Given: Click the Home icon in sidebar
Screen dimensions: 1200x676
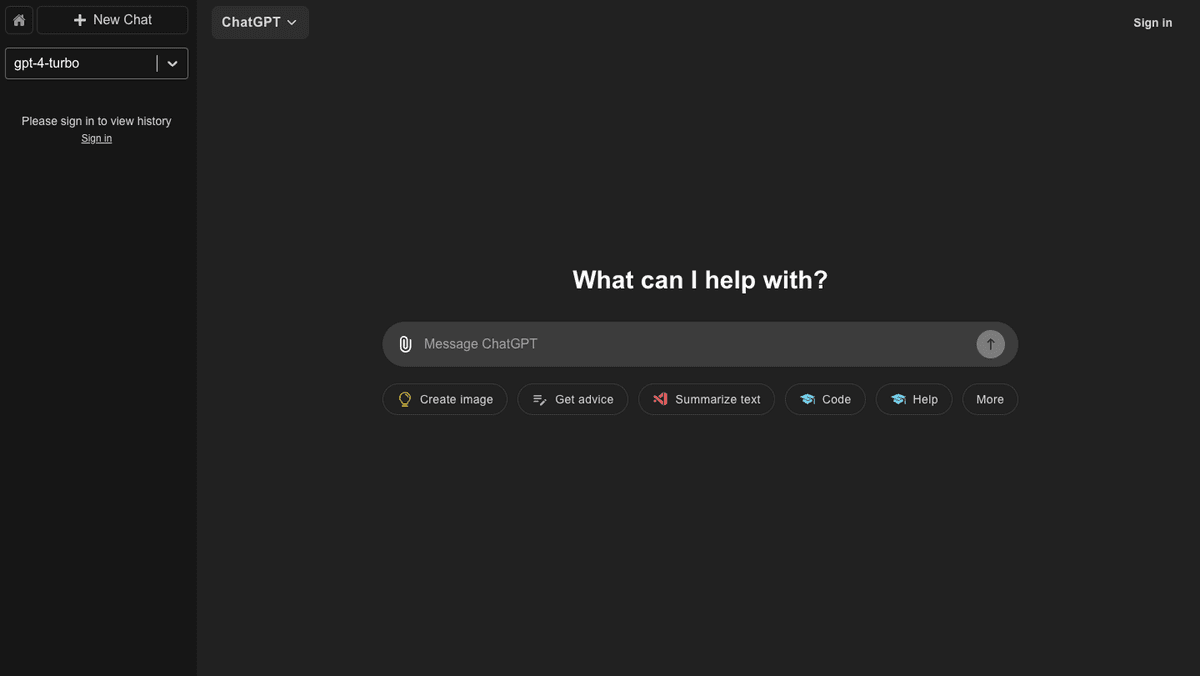Looking at the screenshot, I should tap(19, 20).
